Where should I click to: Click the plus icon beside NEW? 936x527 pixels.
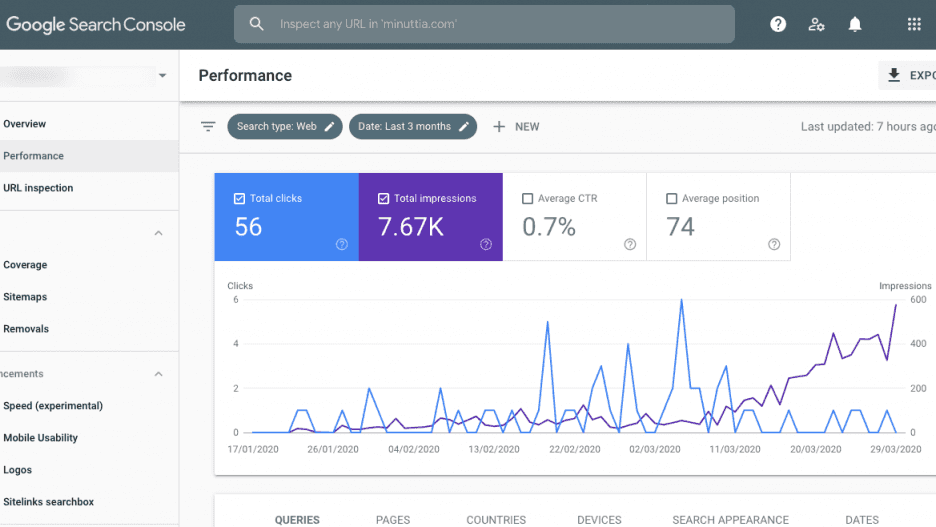tap(499, 127)
